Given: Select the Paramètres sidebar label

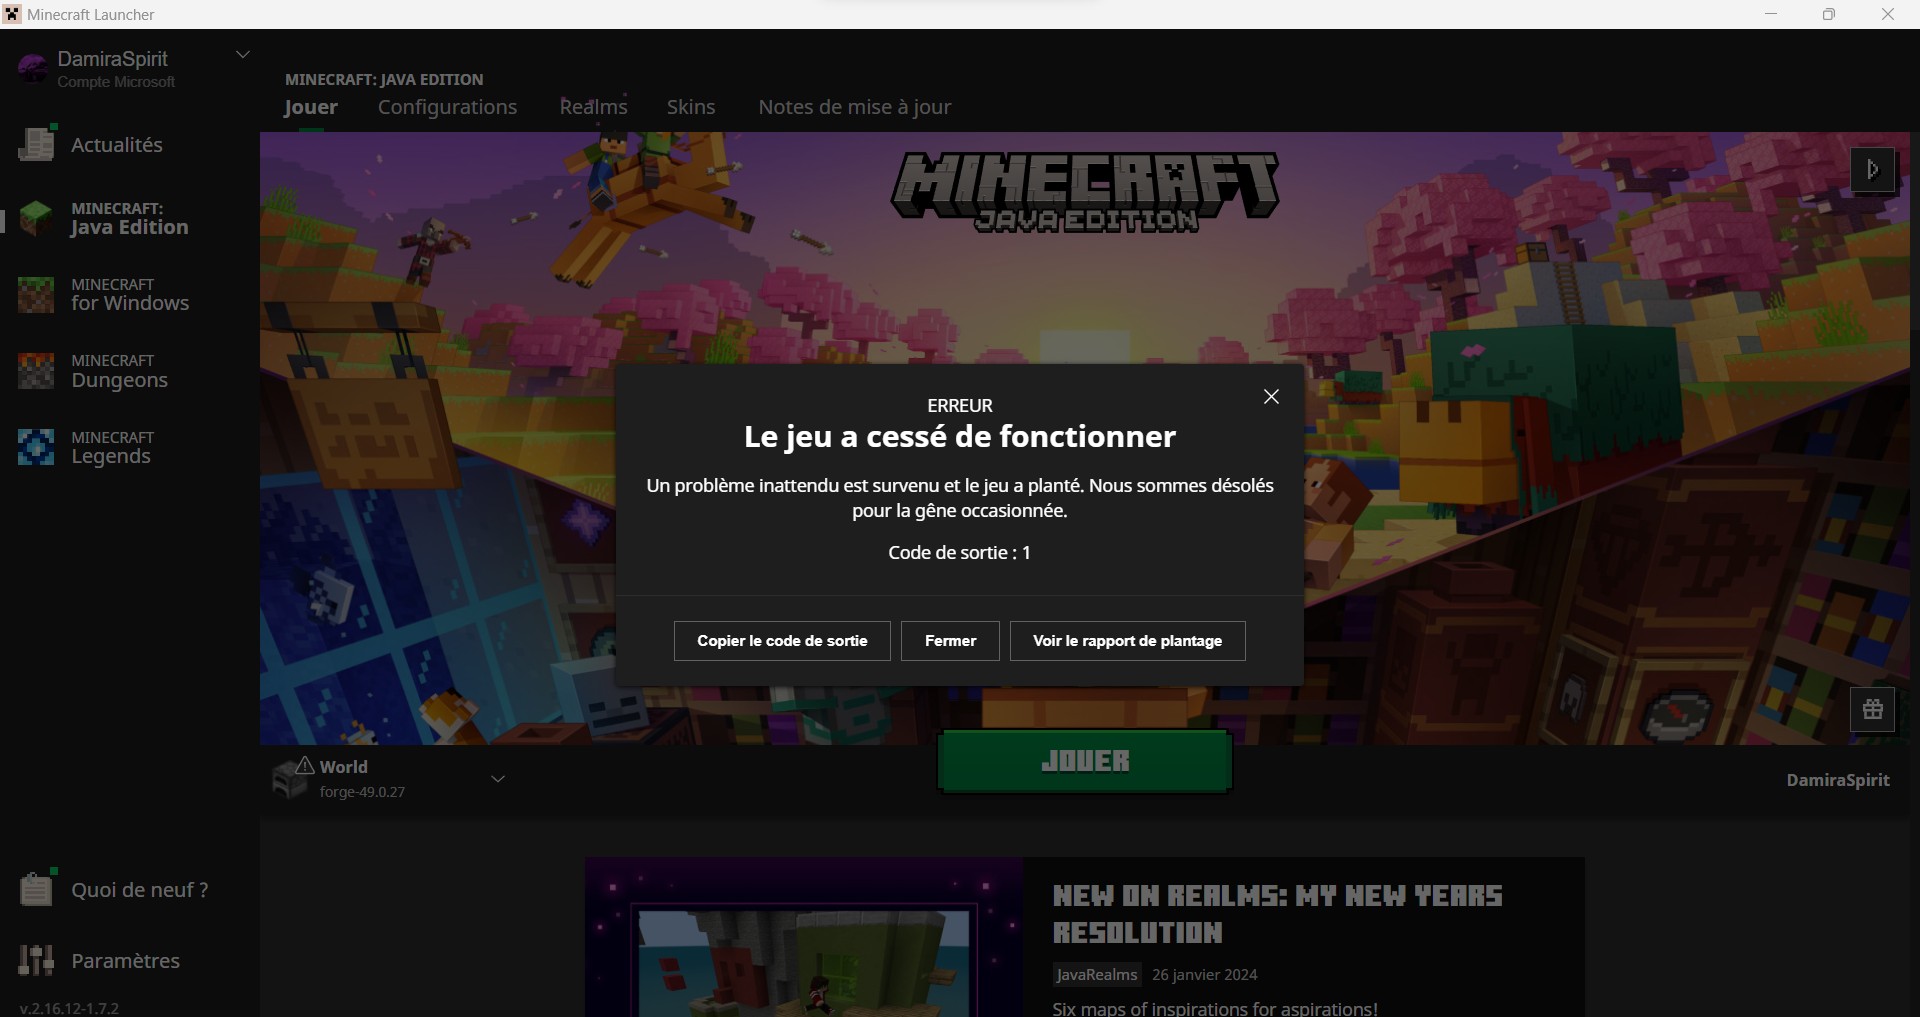Looking at the screenshot, I should [x=126, y=961].
